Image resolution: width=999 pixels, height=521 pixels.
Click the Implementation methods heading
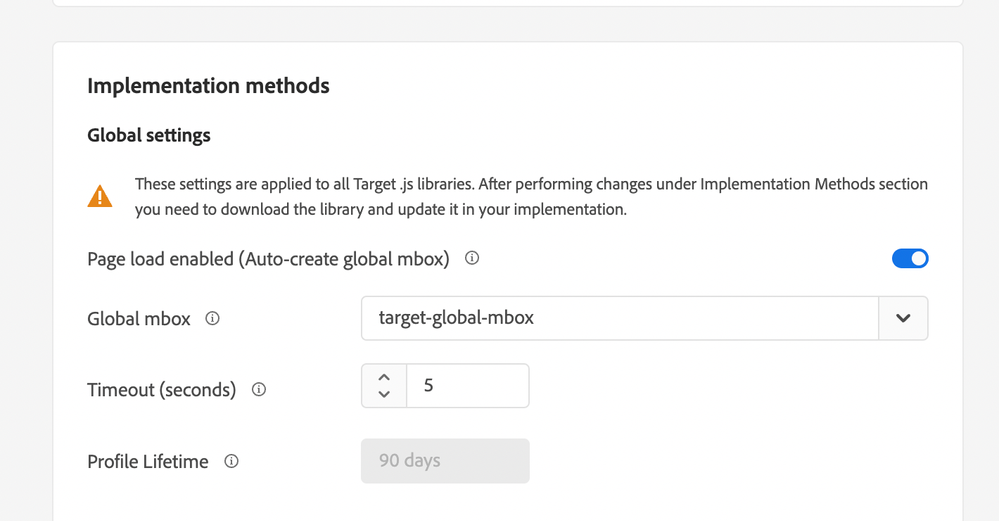(x=208, y=86)
